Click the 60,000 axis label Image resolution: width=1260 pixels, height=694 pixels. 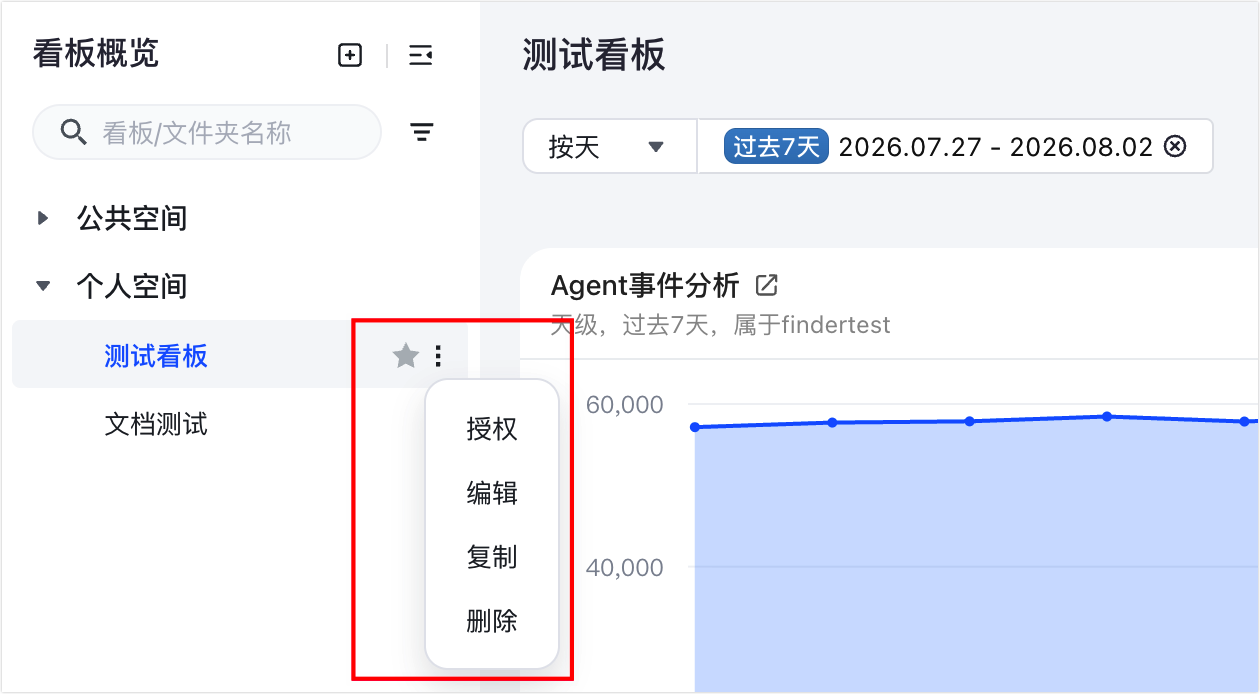pos(625,405)
